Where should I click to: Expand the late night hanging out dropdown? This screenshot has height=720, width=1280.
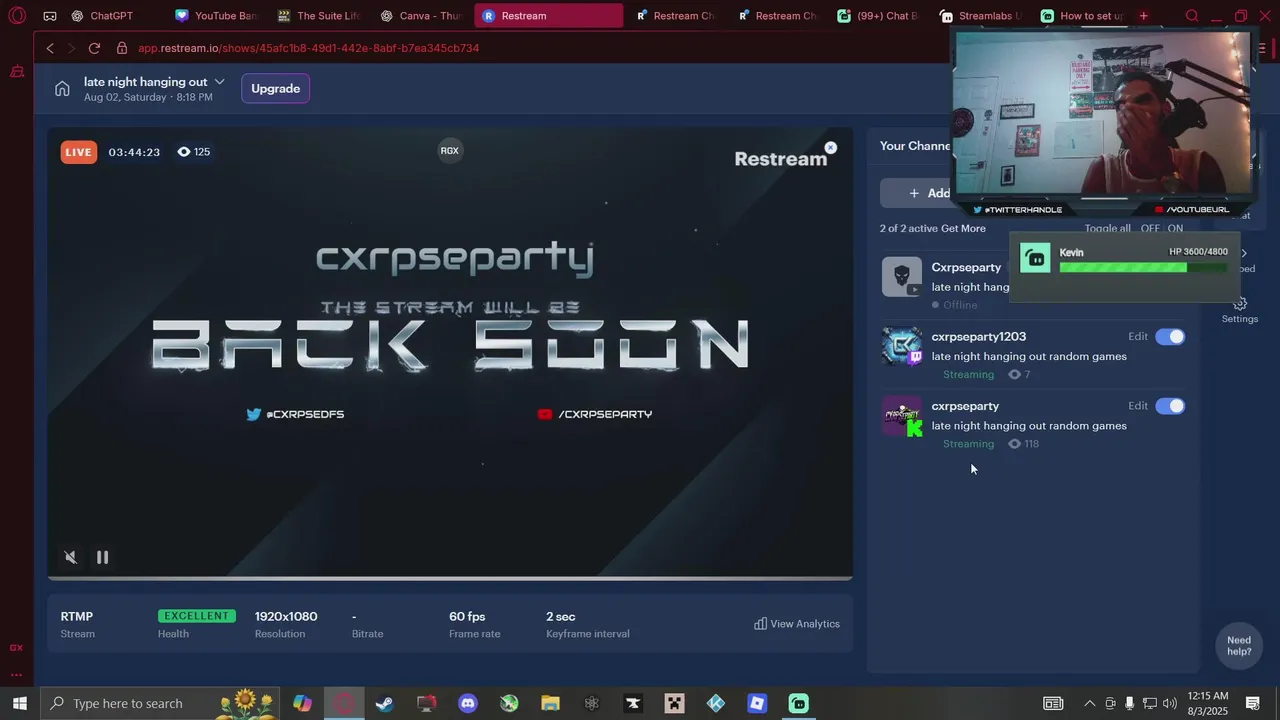pyautogui.click(x=219, y=82)
